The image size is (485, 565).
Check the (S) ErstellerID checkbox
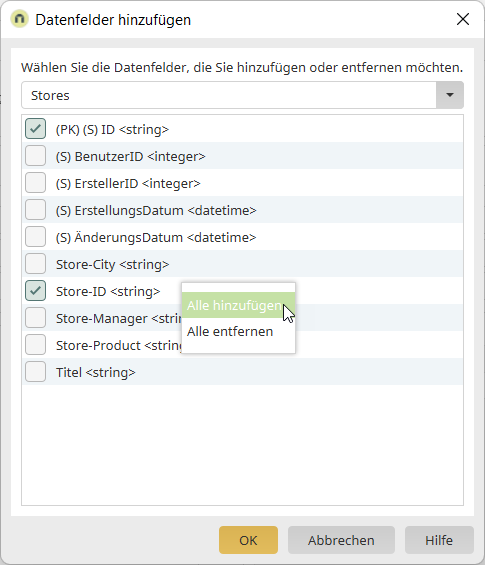(x=35, y=183)
